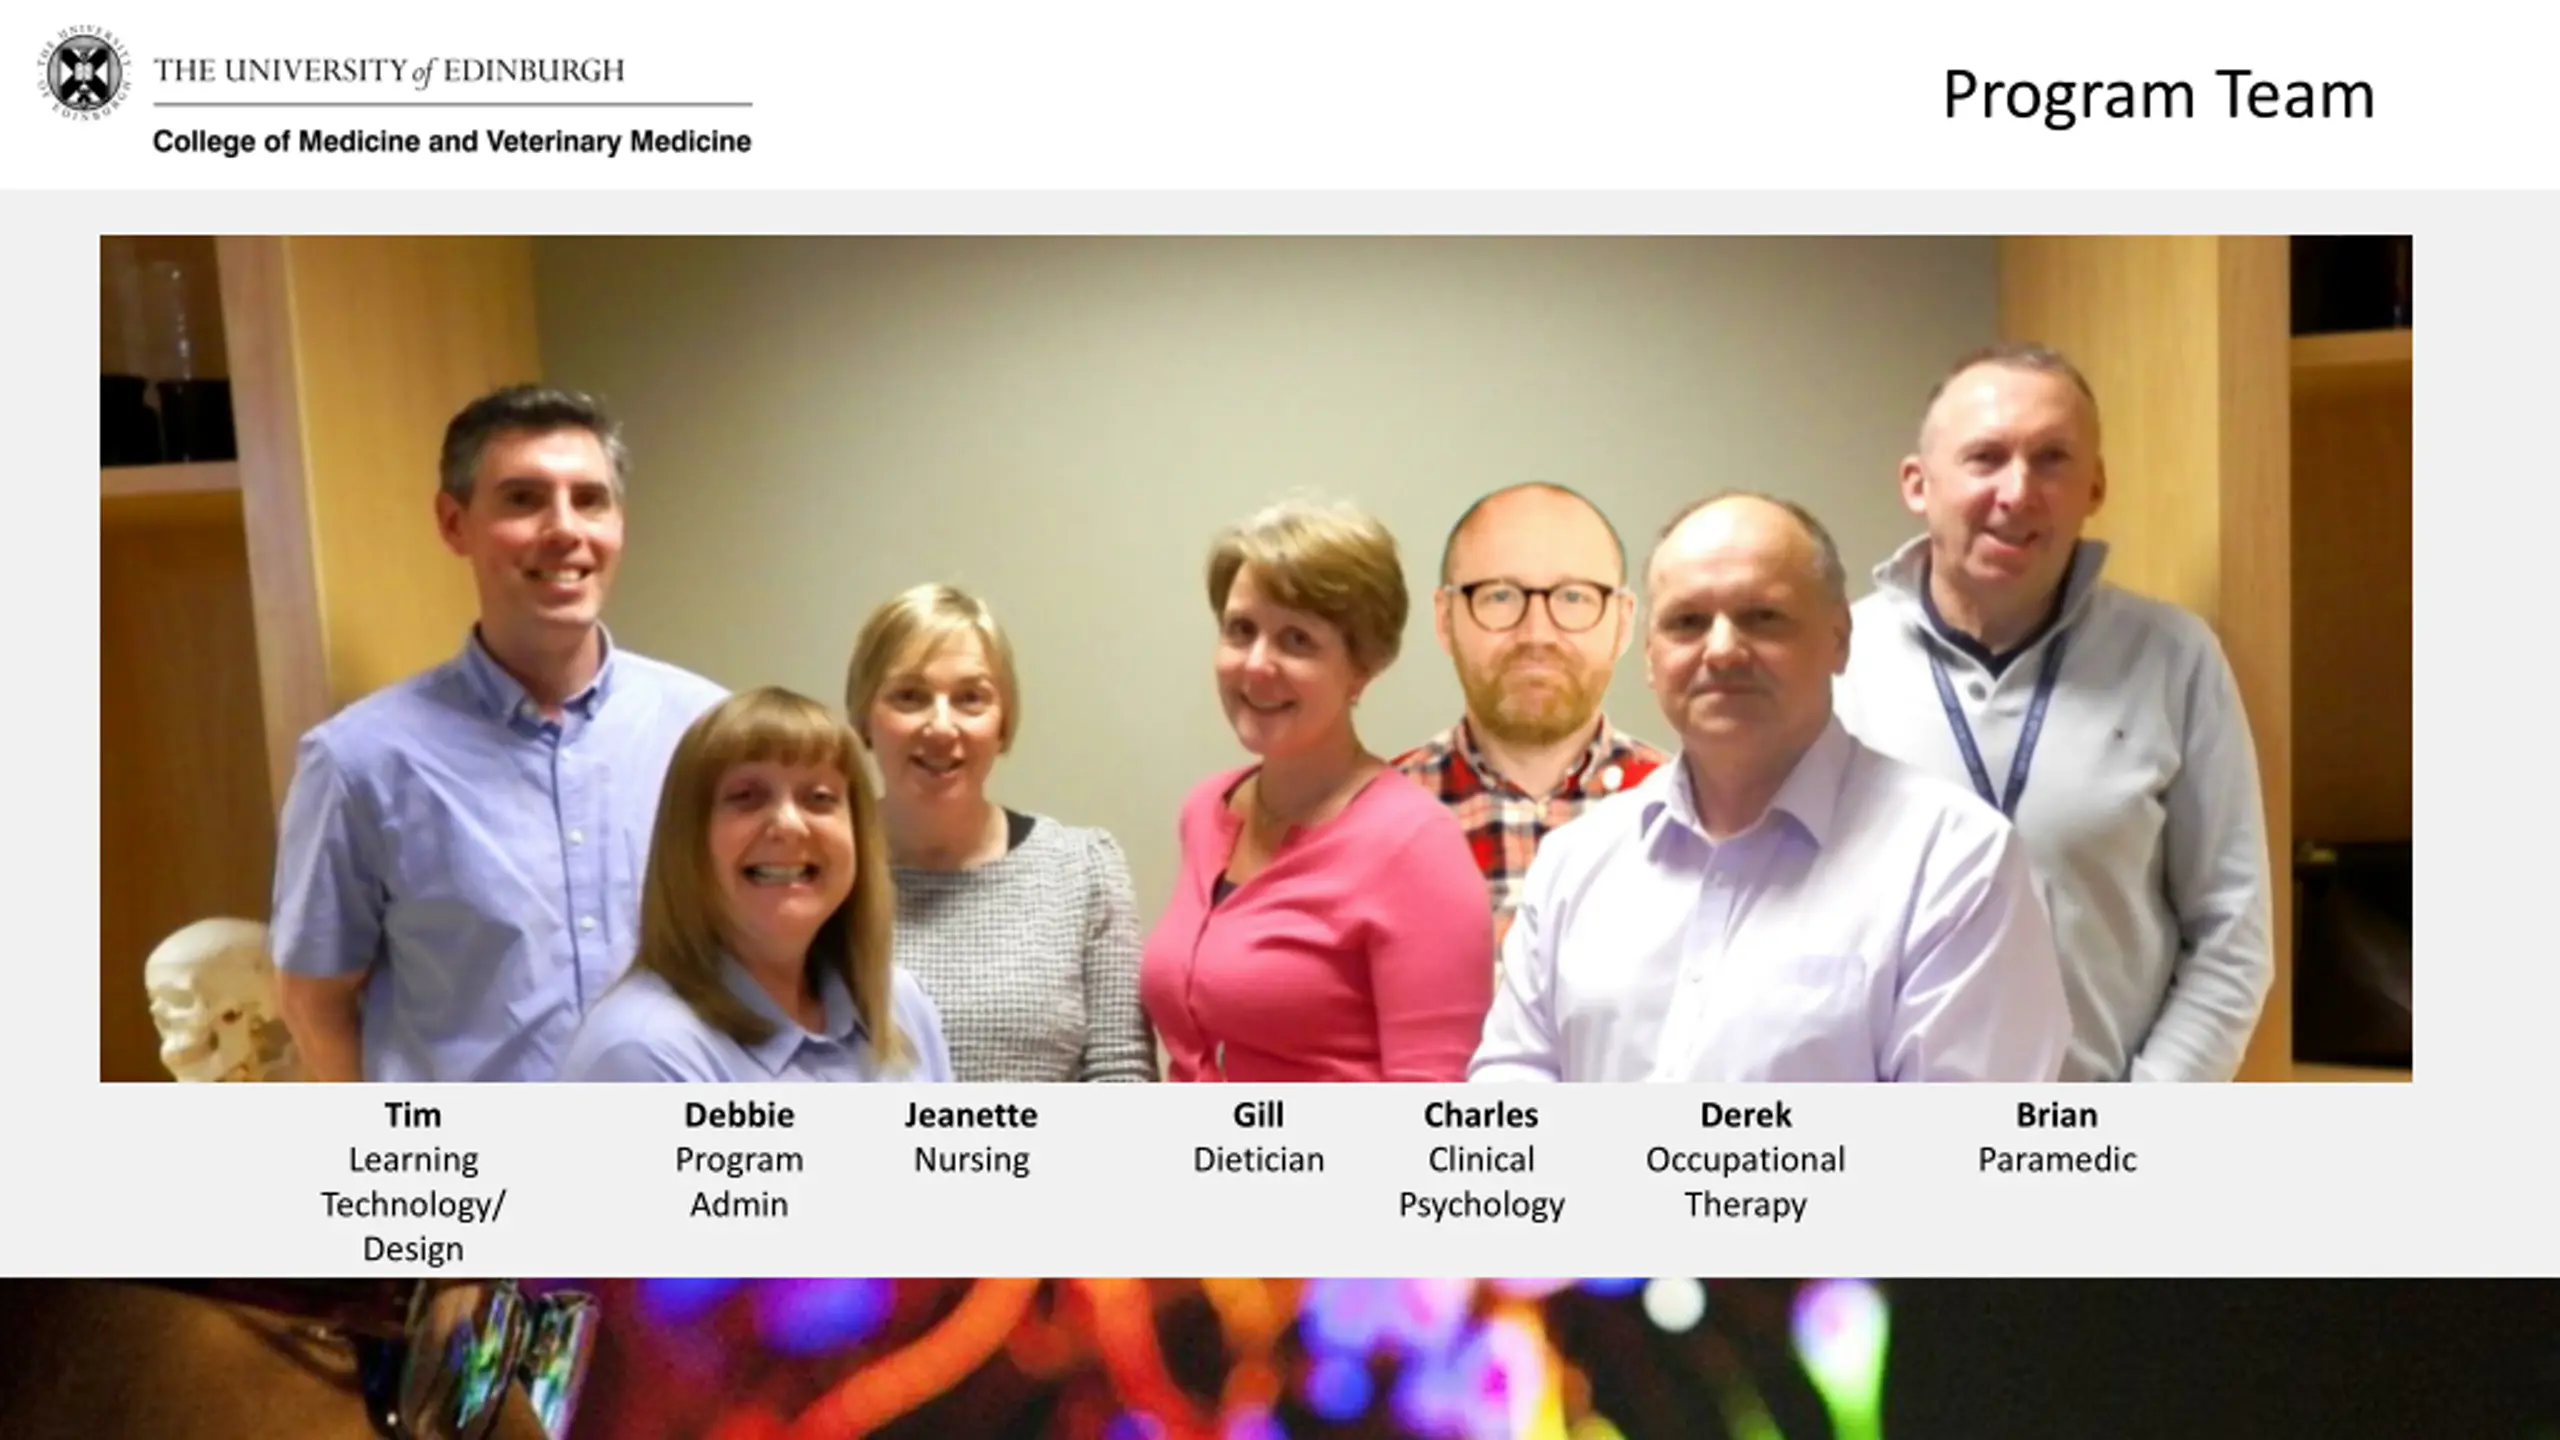Select the 'Program Team' slide title
This screenshot has height=1440, width=2560.
pos(2158,96)
